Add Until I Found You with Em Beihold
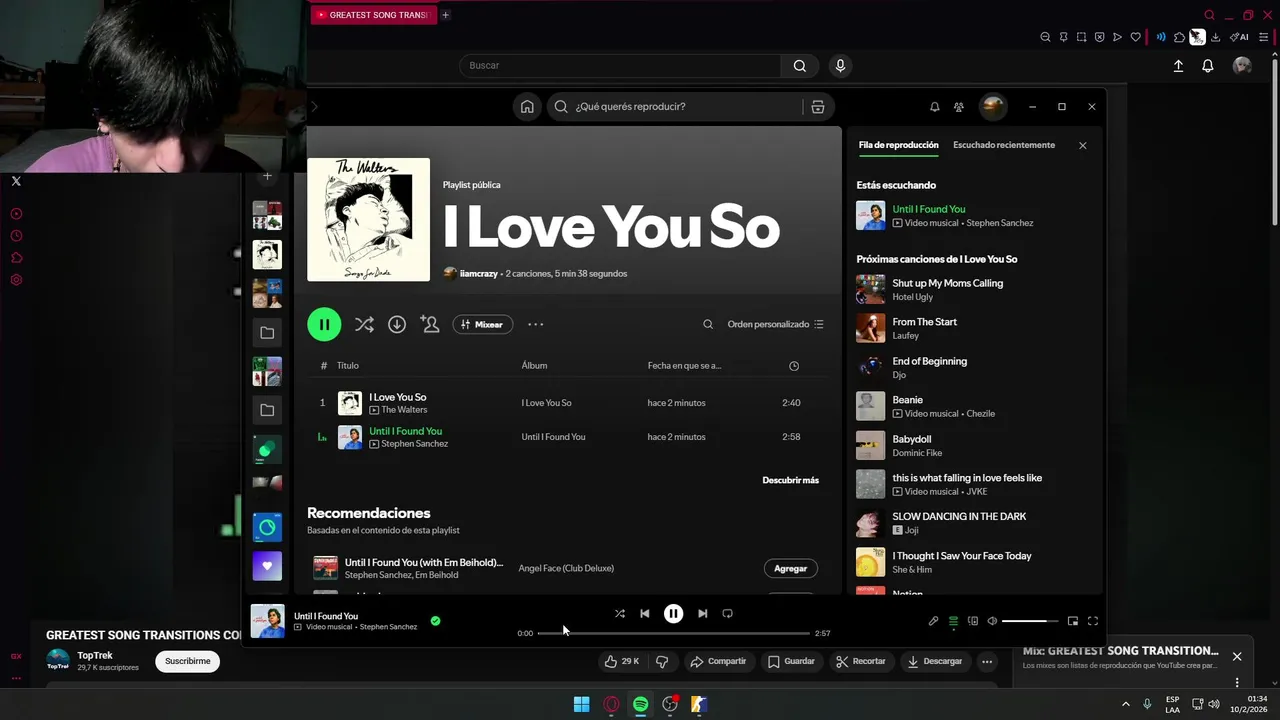 (790, 568)
